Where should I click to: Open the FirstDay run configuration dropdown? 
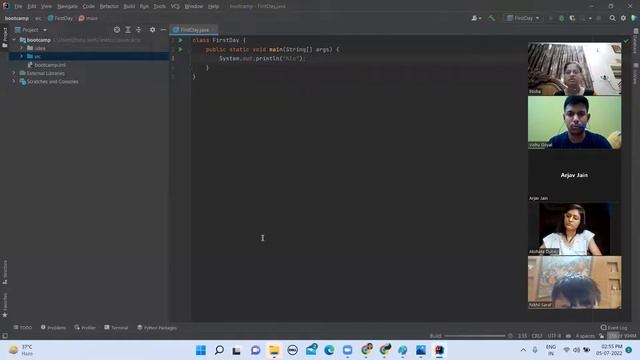pyautogui.click(x=523, y=18)
